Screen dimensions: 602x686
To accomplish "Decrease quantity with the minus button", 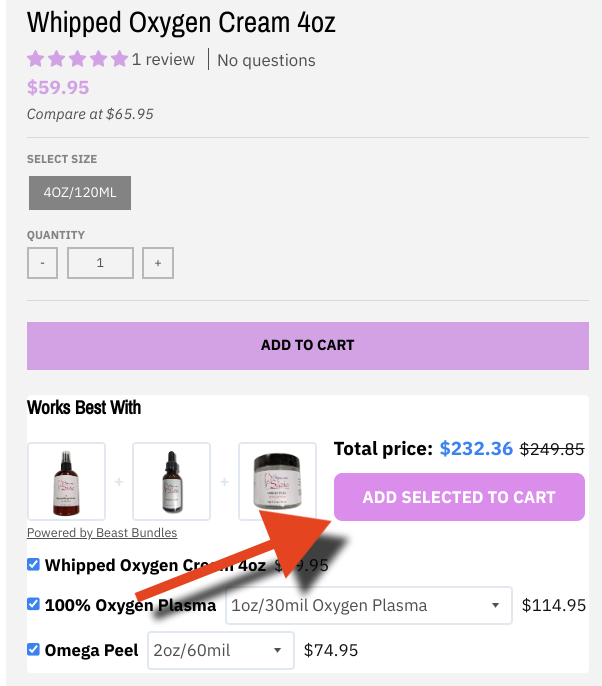I will click(x=42, y=263).
